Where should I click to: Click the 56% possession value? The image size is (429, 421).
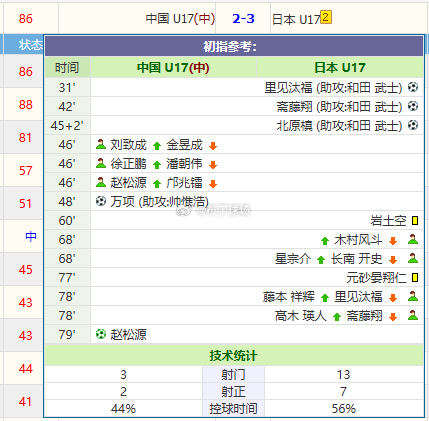coord(344,408)
